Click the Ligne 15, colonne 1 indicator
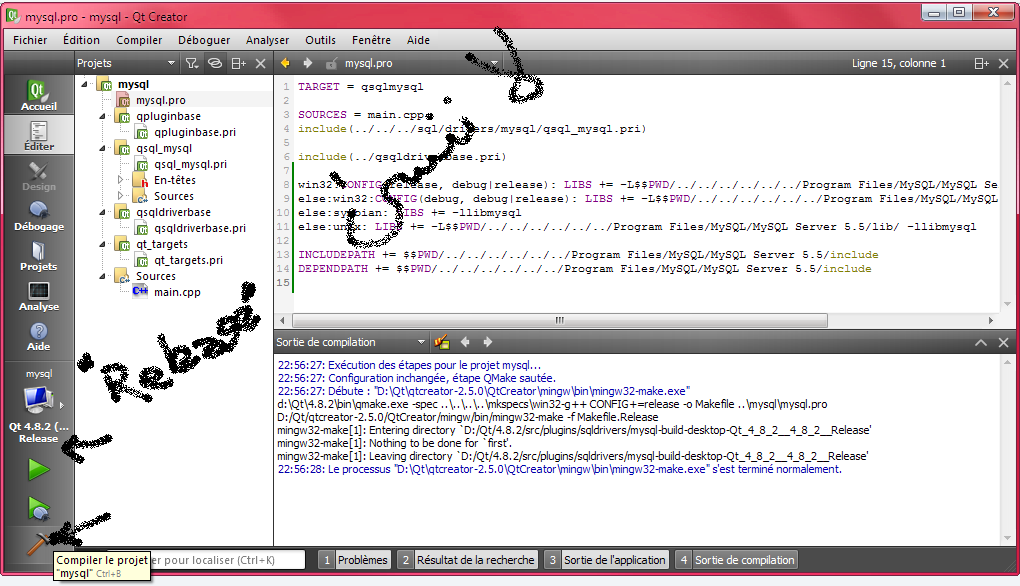1020x586 pixels. [x=898, y=63]
